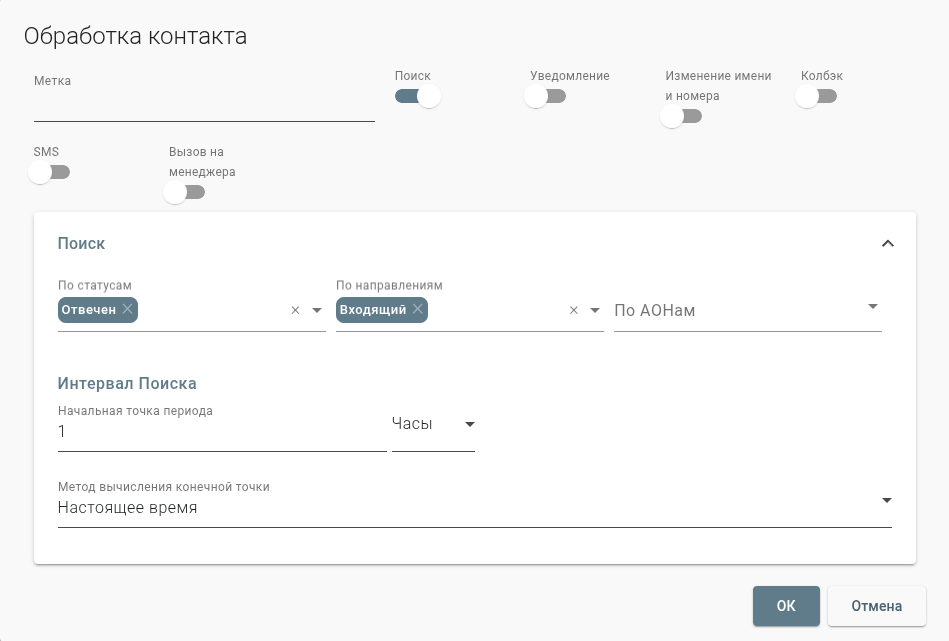This screenshot has width=949, height=641.
Task: Open the Часы time unit dropdown
Action: point(468,424)
